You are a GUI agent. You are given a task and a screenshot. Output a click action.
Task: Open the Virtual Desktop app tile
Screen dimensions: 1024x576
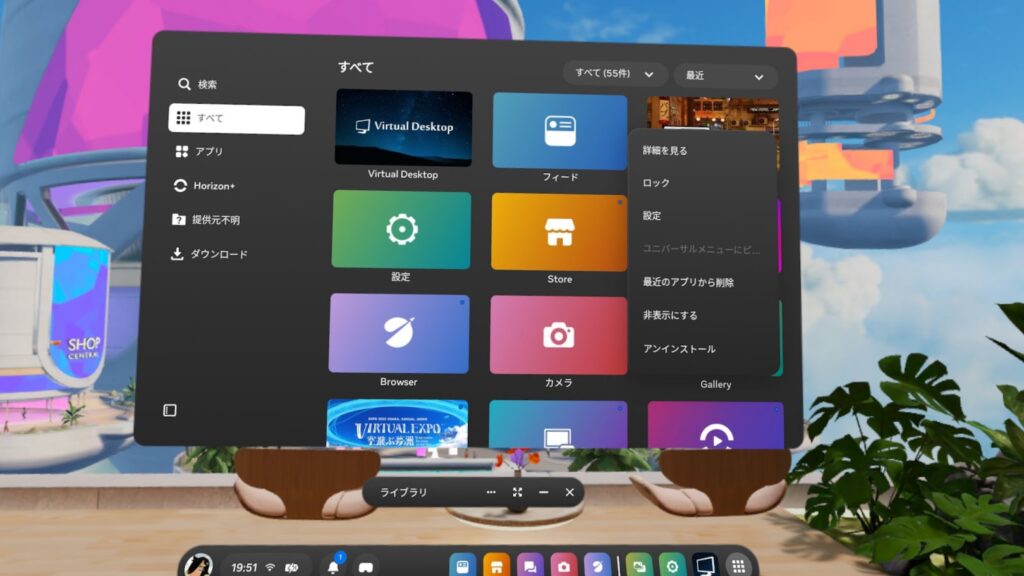(x=403, y=127)
